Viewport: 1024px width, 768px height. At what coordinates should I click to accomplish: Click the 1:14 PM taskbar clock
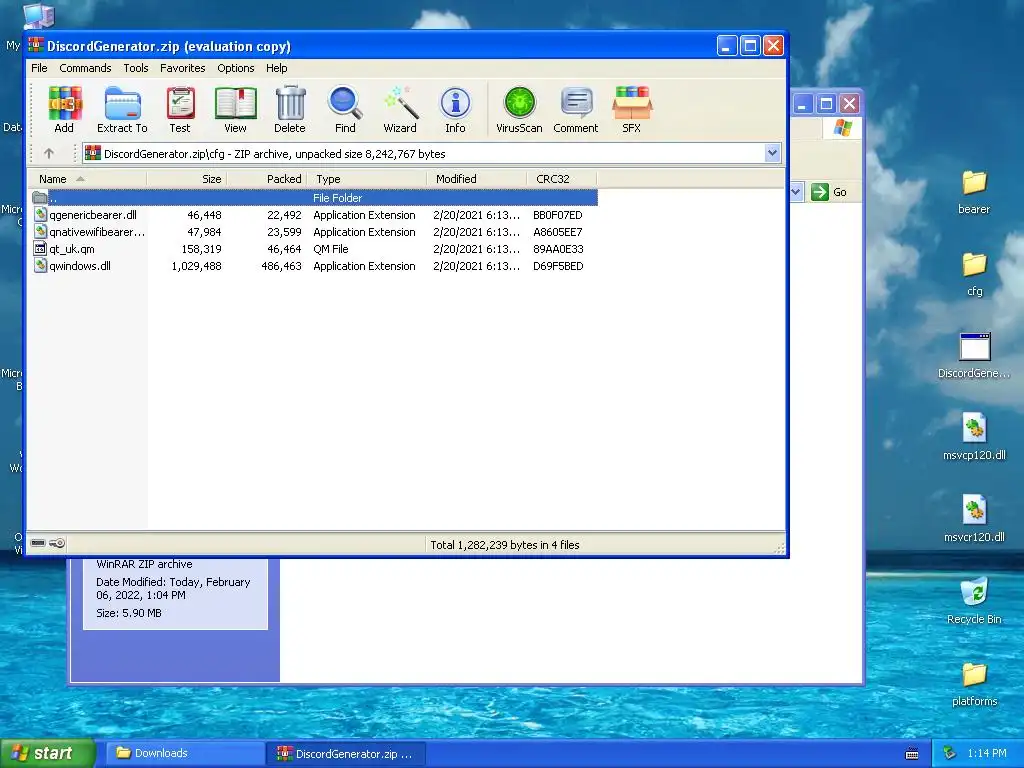click(x=987, y=753)
